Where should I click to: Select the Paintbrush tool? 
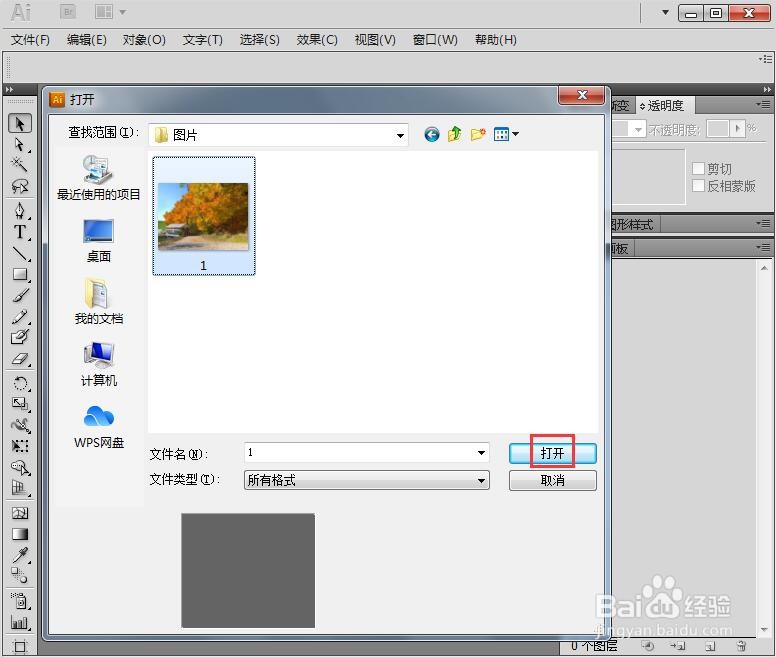pos(20,295)
